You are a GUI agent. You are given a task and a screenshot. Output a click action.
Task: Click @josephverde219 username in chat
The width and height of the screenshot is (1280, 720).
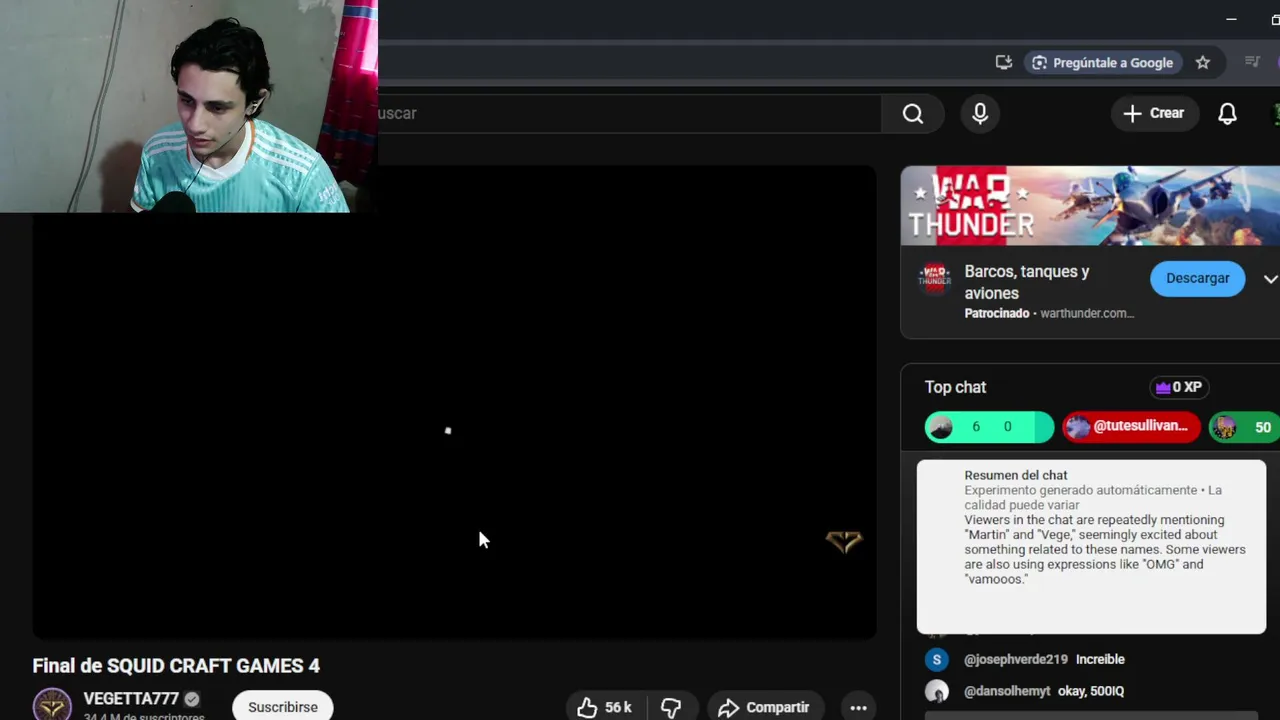pos(1016,659)
